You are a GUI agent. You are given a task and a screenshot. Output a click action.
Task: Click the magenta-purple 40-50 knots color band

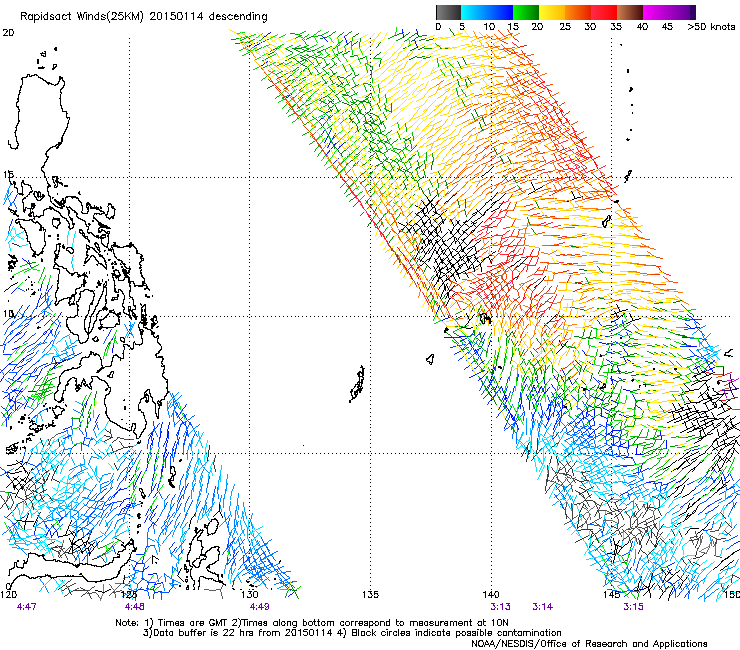(669, 12)
